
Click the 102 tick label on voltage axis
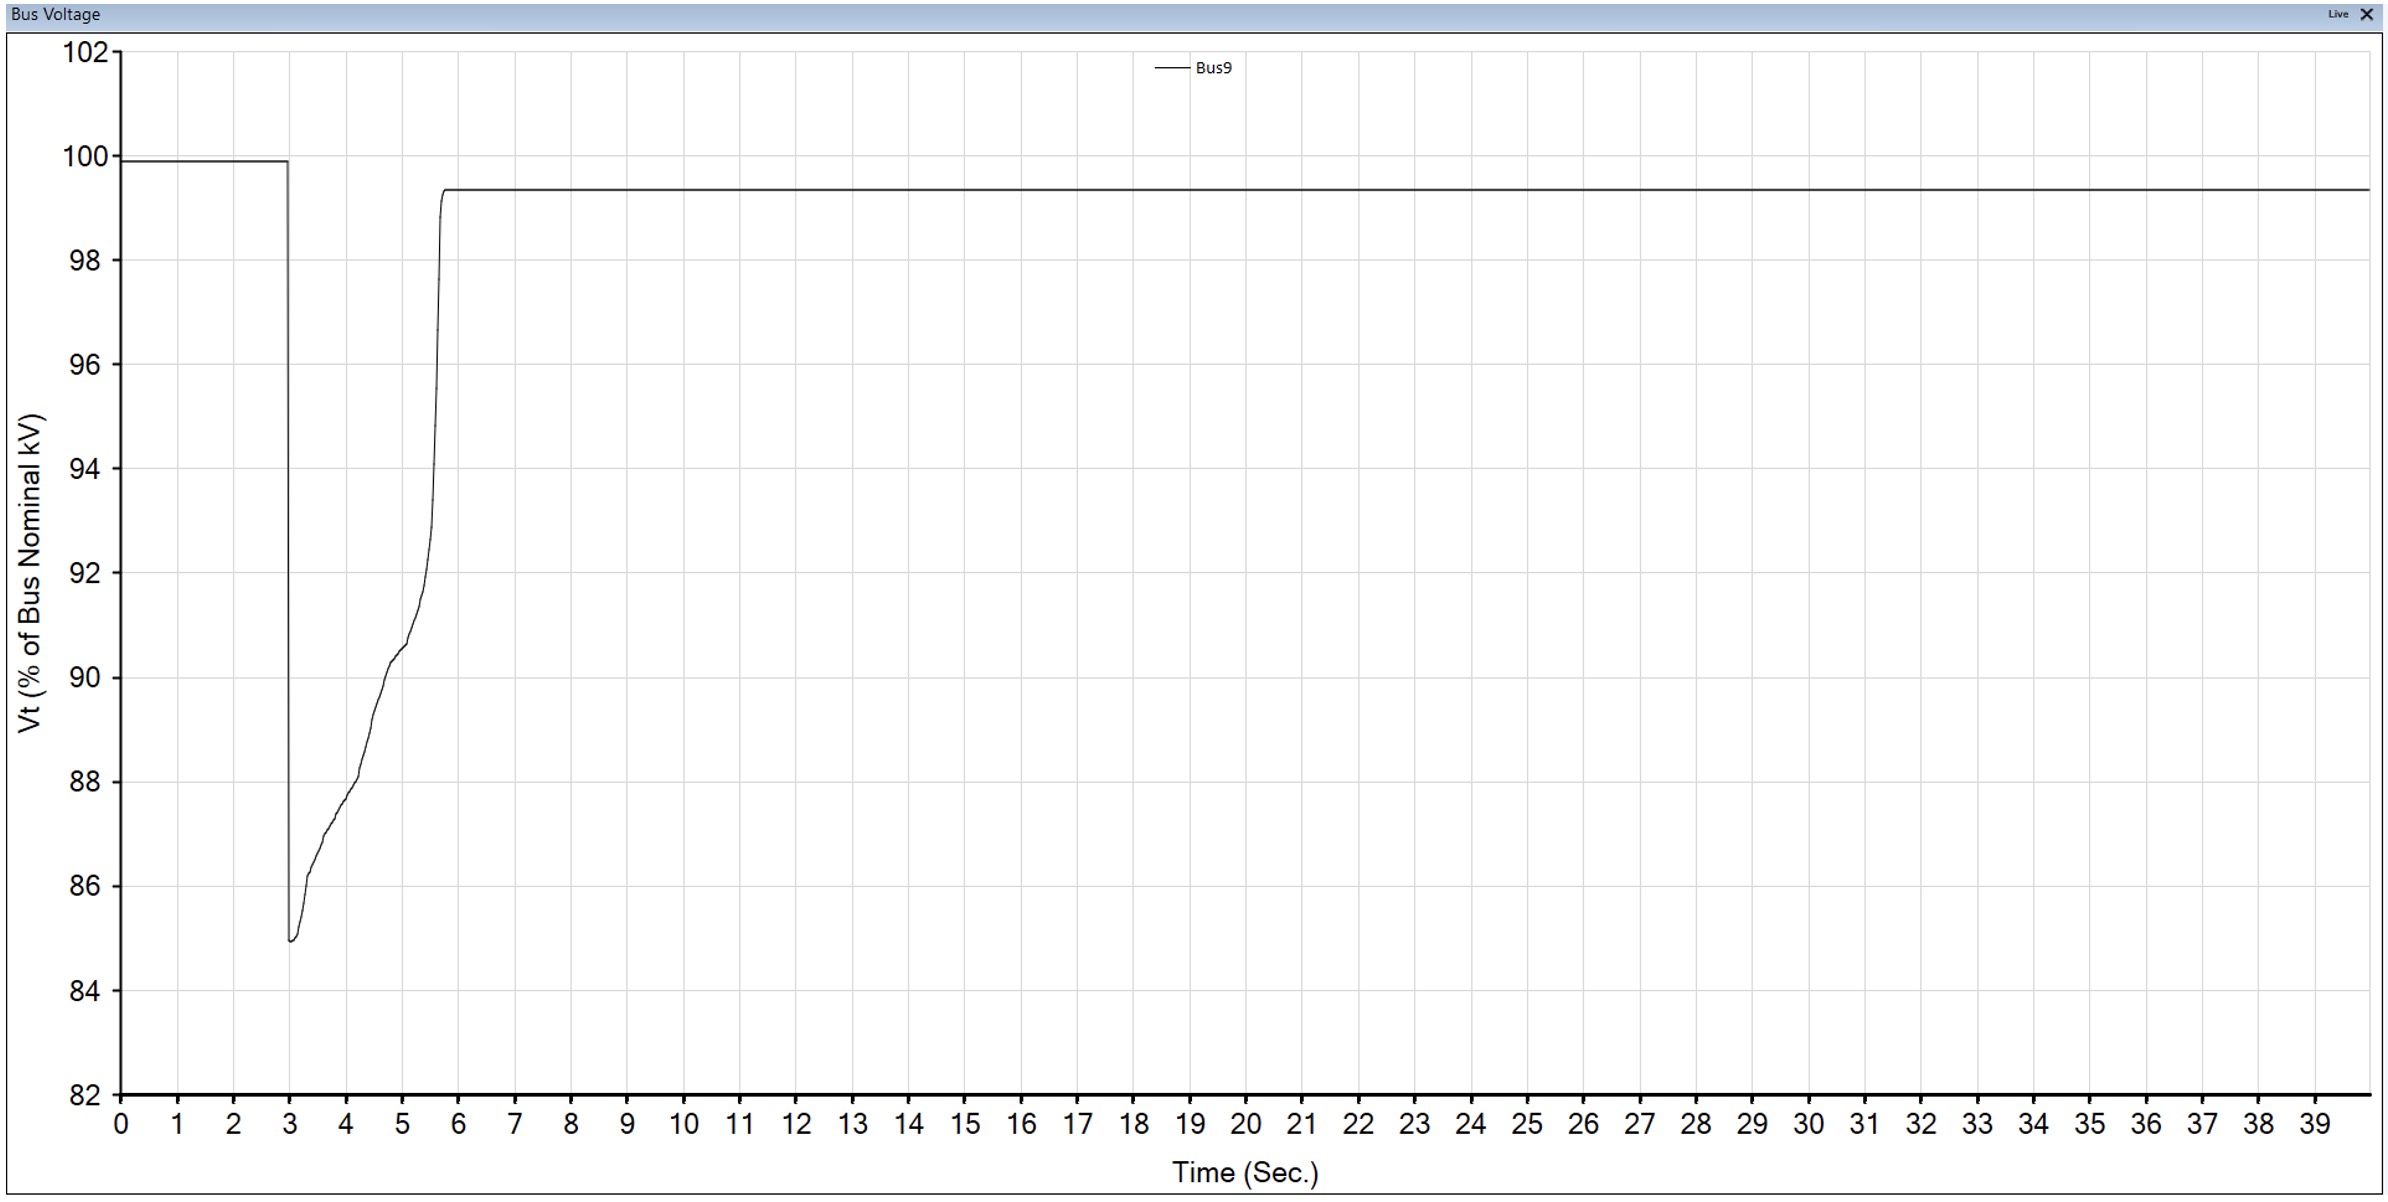(86, 52)
